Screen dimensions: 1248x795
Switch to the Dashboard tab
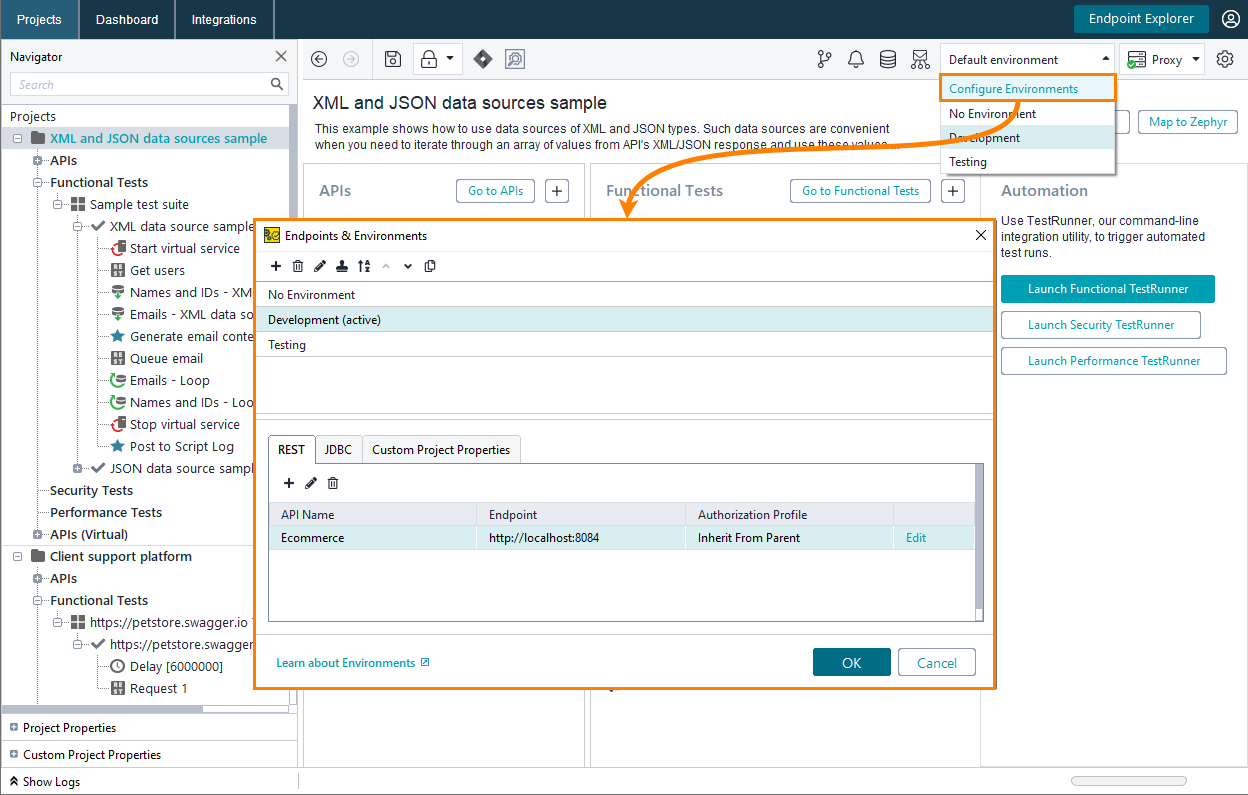[127, 19]
